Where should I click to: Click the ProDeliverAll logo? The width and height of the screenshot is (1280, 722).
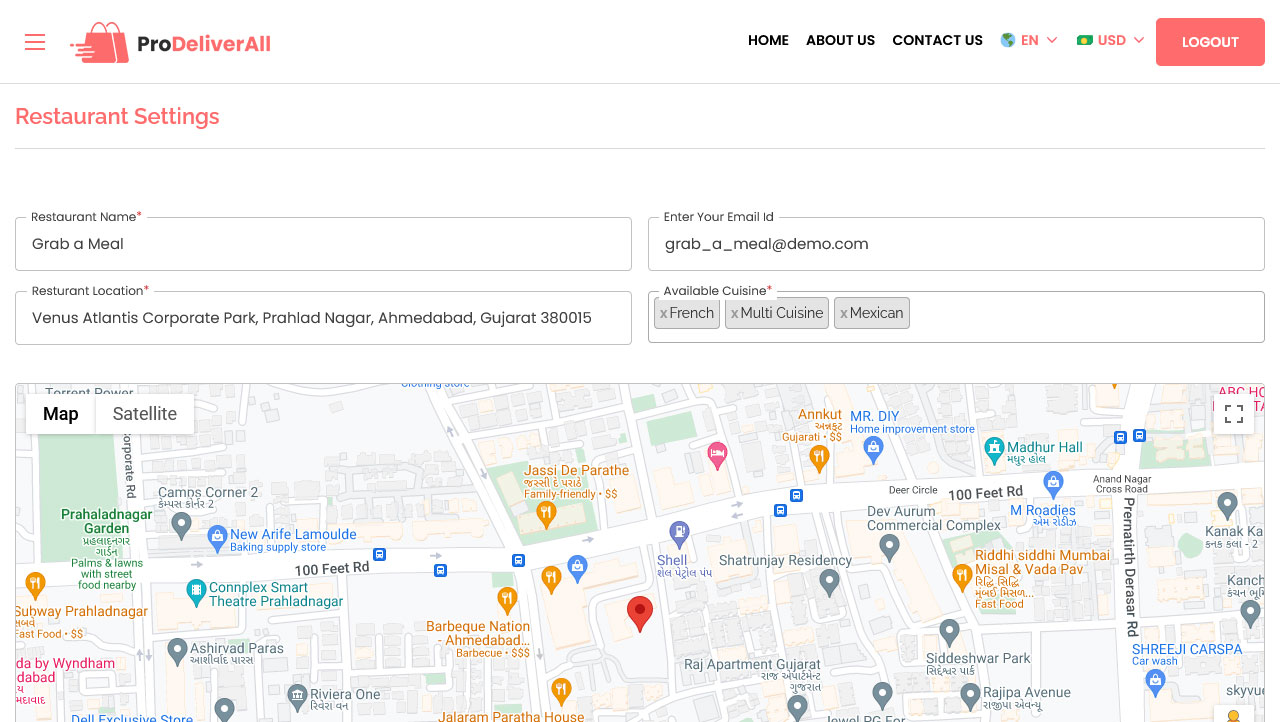(x=170, y=43)
